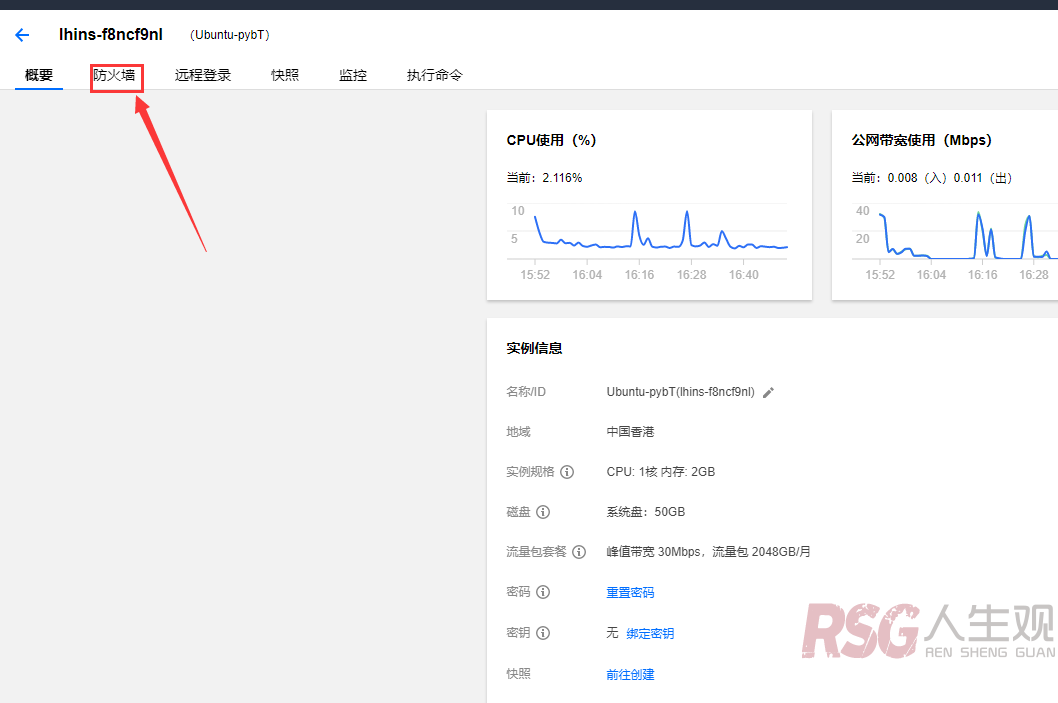The height and width of the screenshot is (703, 1058).
Task: Open the 远程登录 tab
Action: 203,75
